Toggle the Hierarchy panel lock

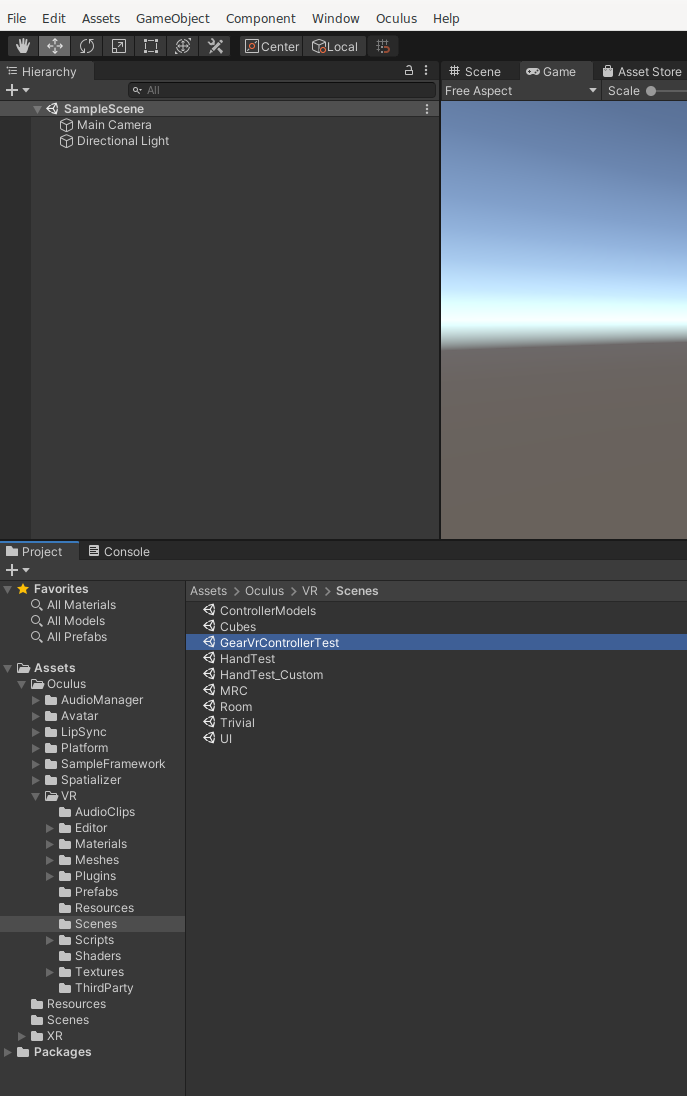coord(408,71)
